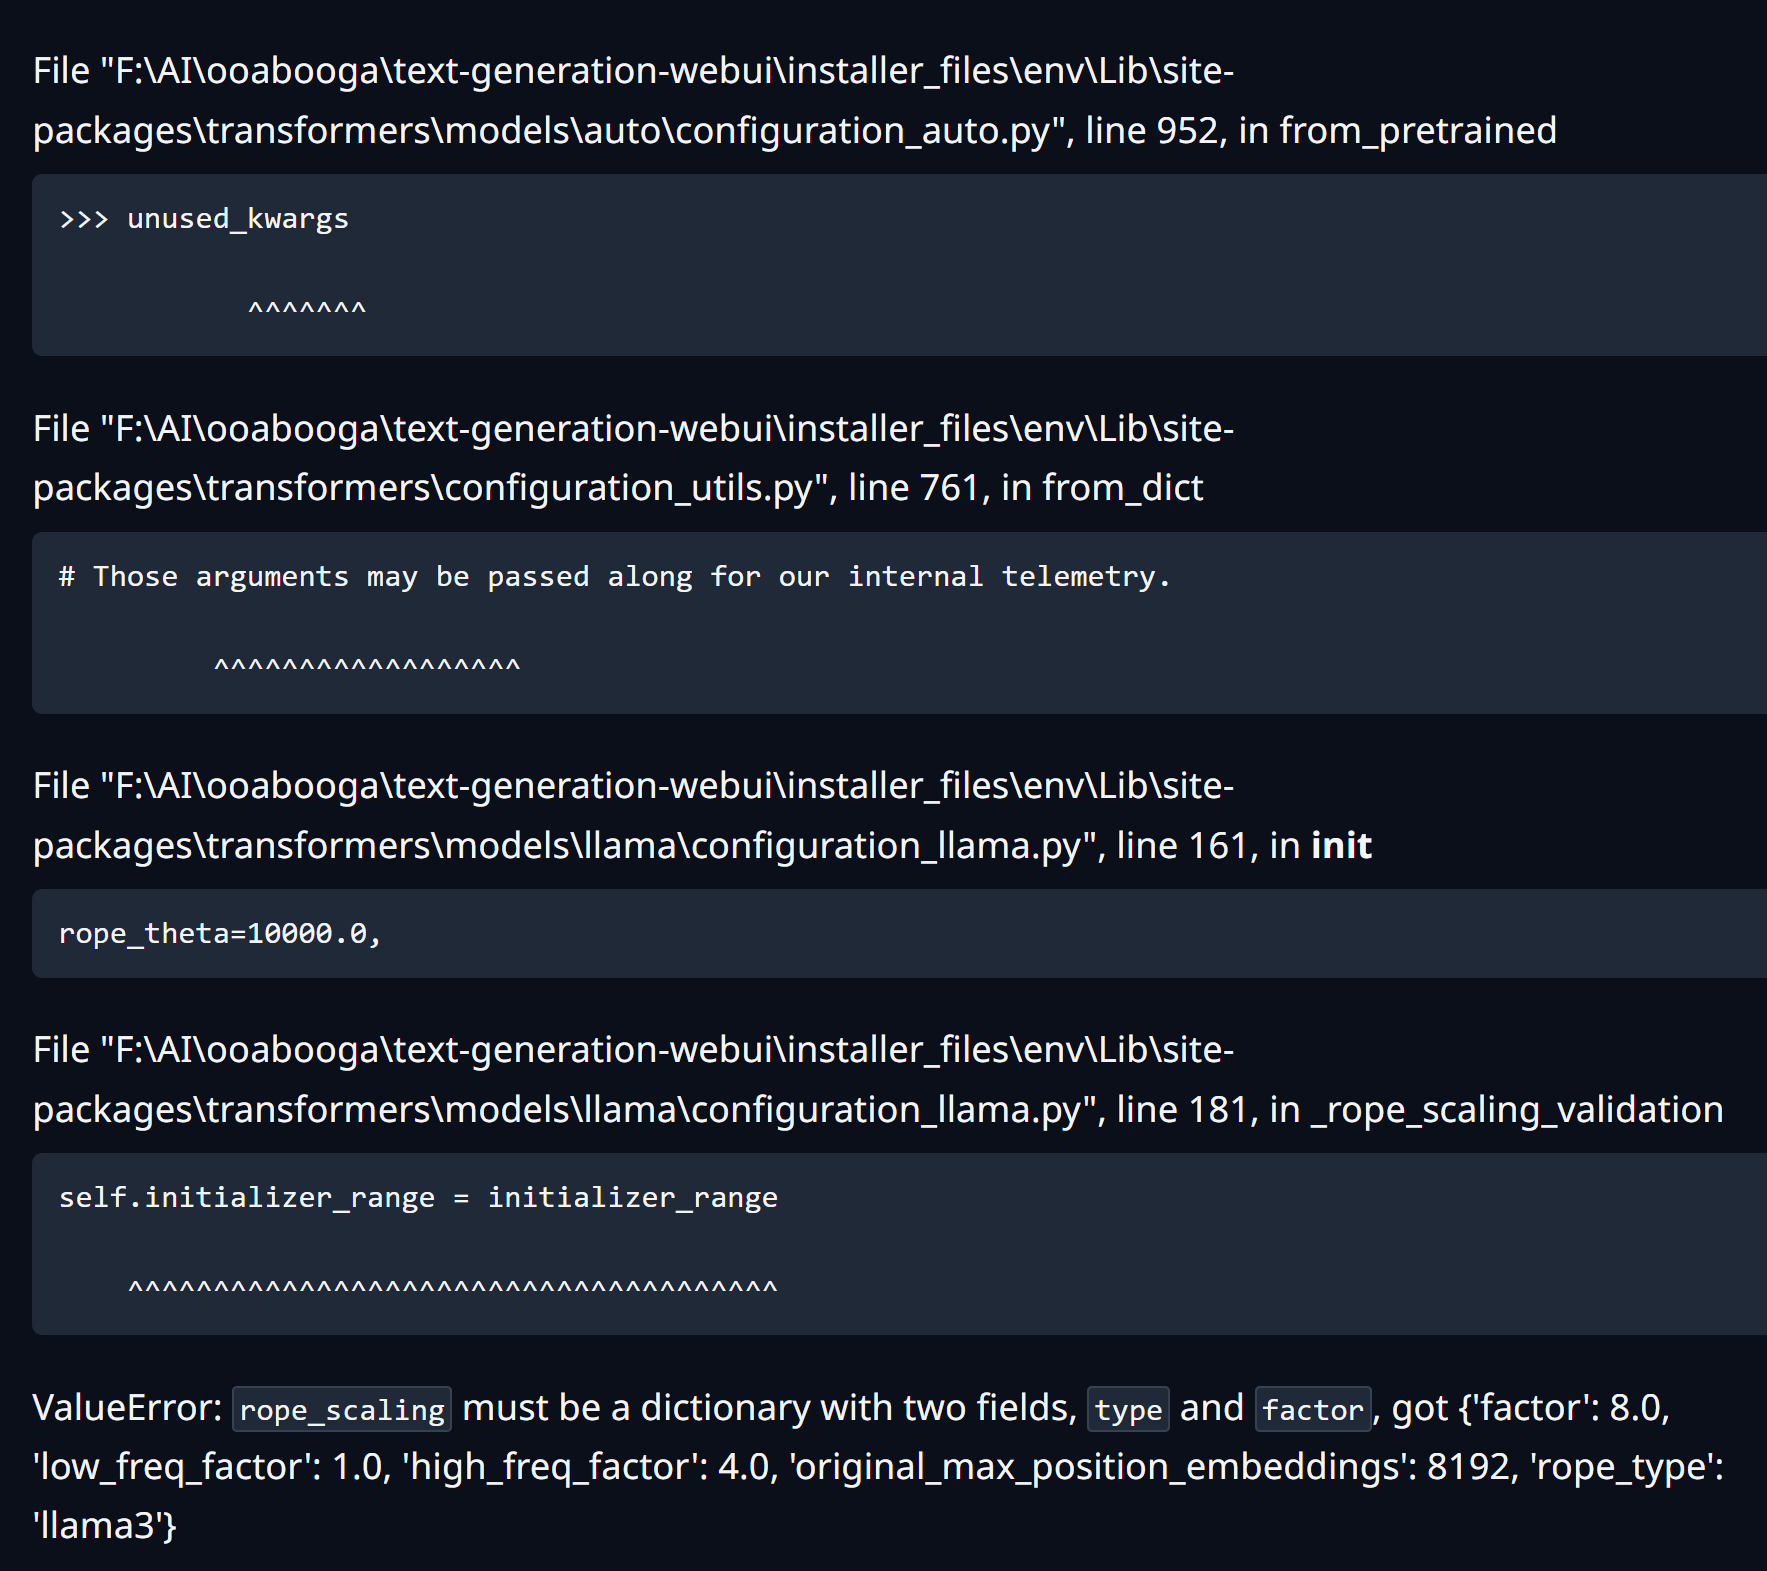Click the inline 'type' code tag
The height and width of the screenshot is (1571, 1767).
tap(1128, 1410)
